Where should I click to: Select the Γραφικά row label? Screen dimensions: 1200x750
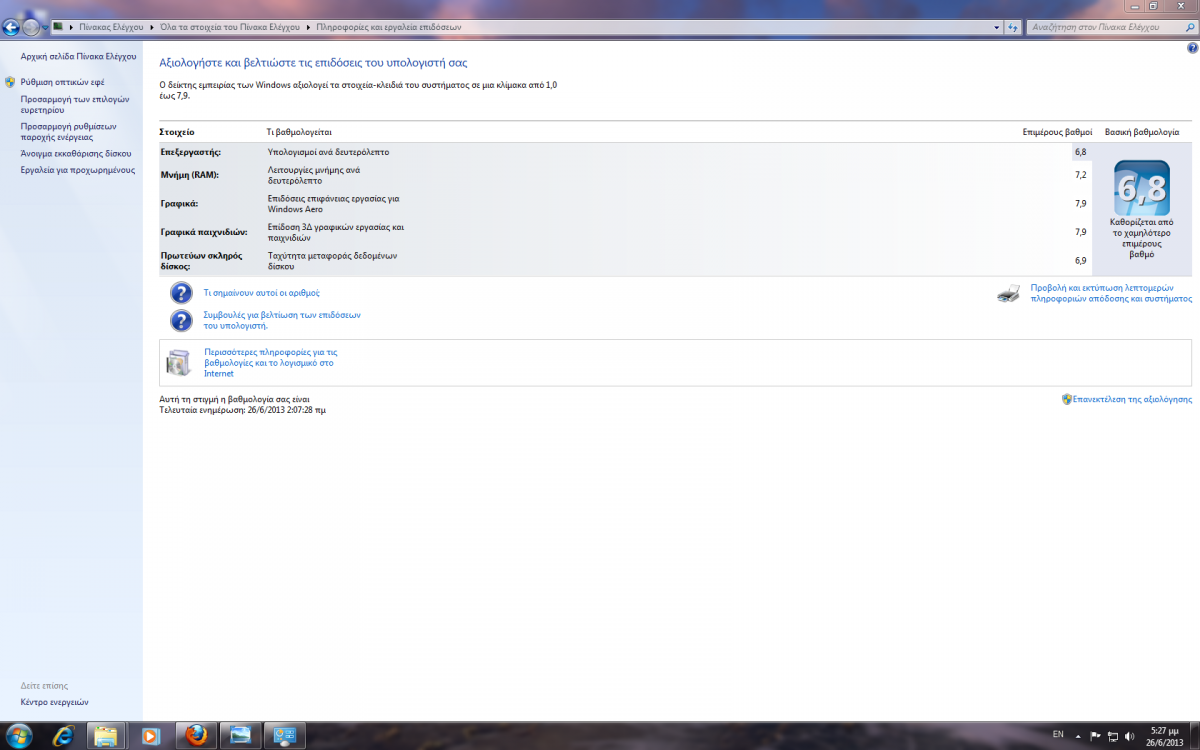[x=180, y=203]
